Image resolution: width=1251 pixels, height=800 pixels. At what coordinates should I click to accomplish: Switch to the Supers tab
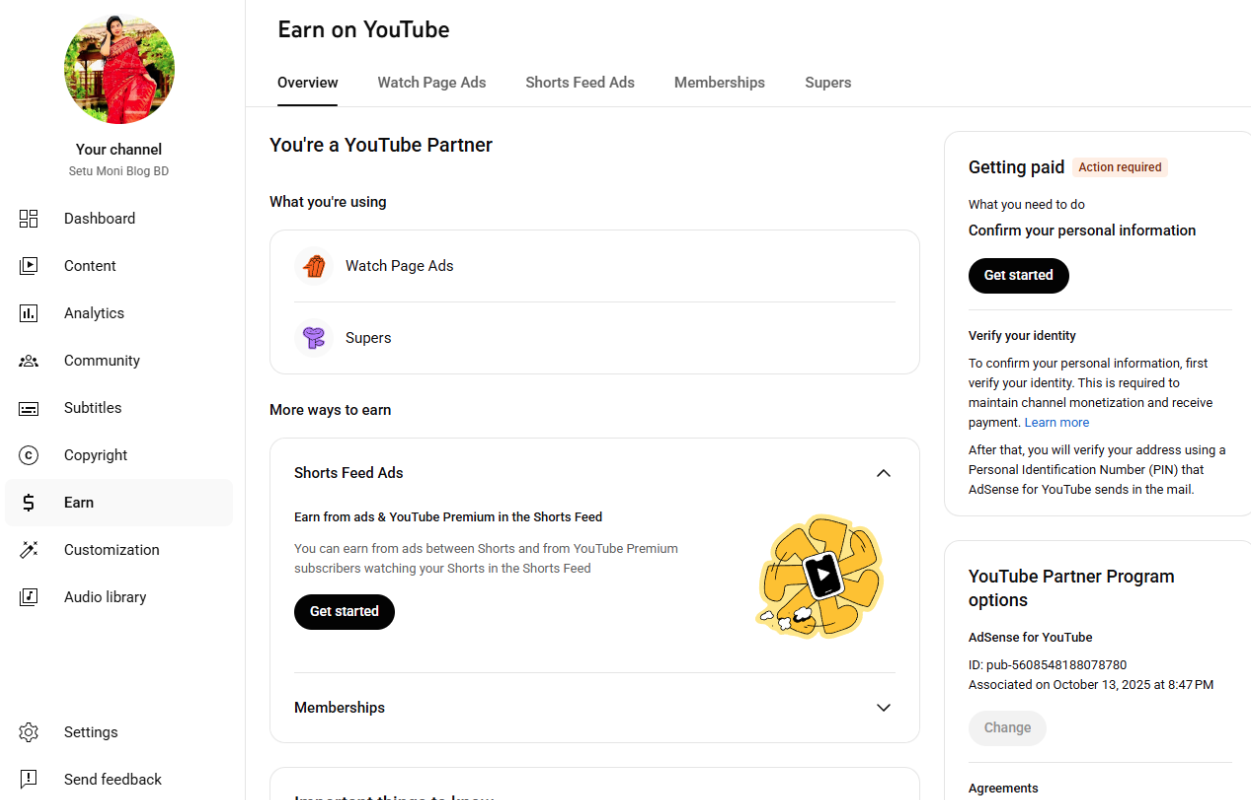(x=828, y=82)
